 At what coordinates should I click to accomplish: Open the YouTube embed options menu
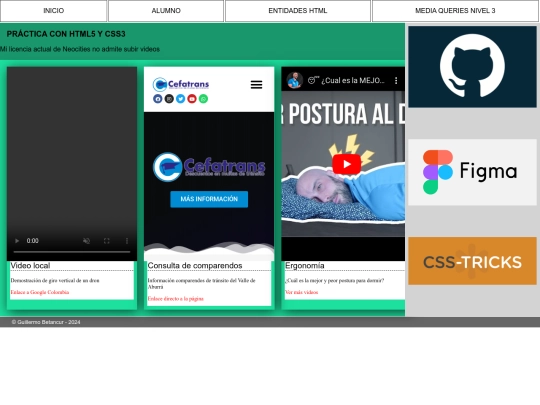(396, 80)
